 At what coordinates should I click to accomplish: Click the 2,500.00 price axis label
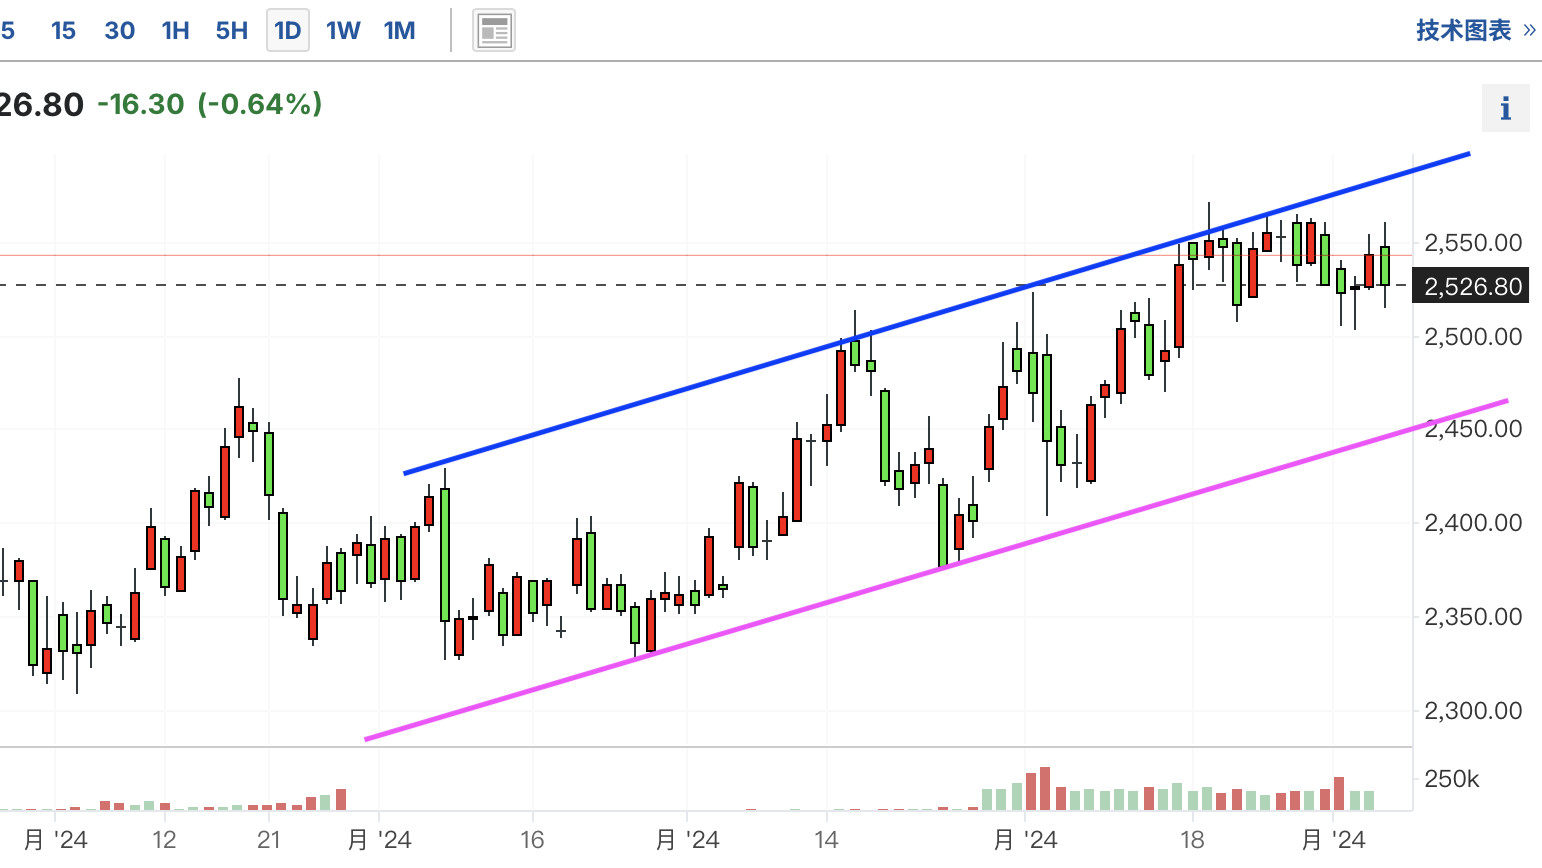pos(1473,336)
